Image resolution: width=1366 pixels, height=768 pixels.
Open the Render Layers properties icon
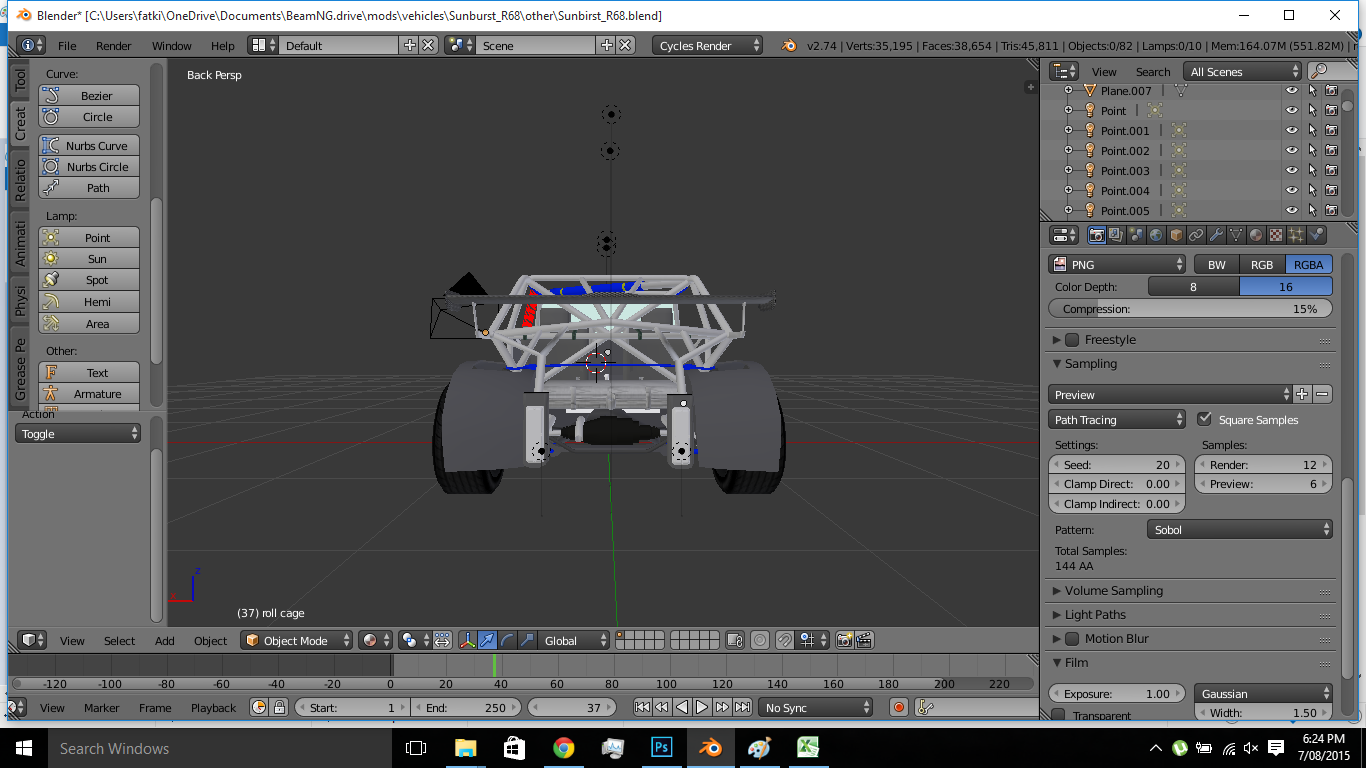point(1116,235)
